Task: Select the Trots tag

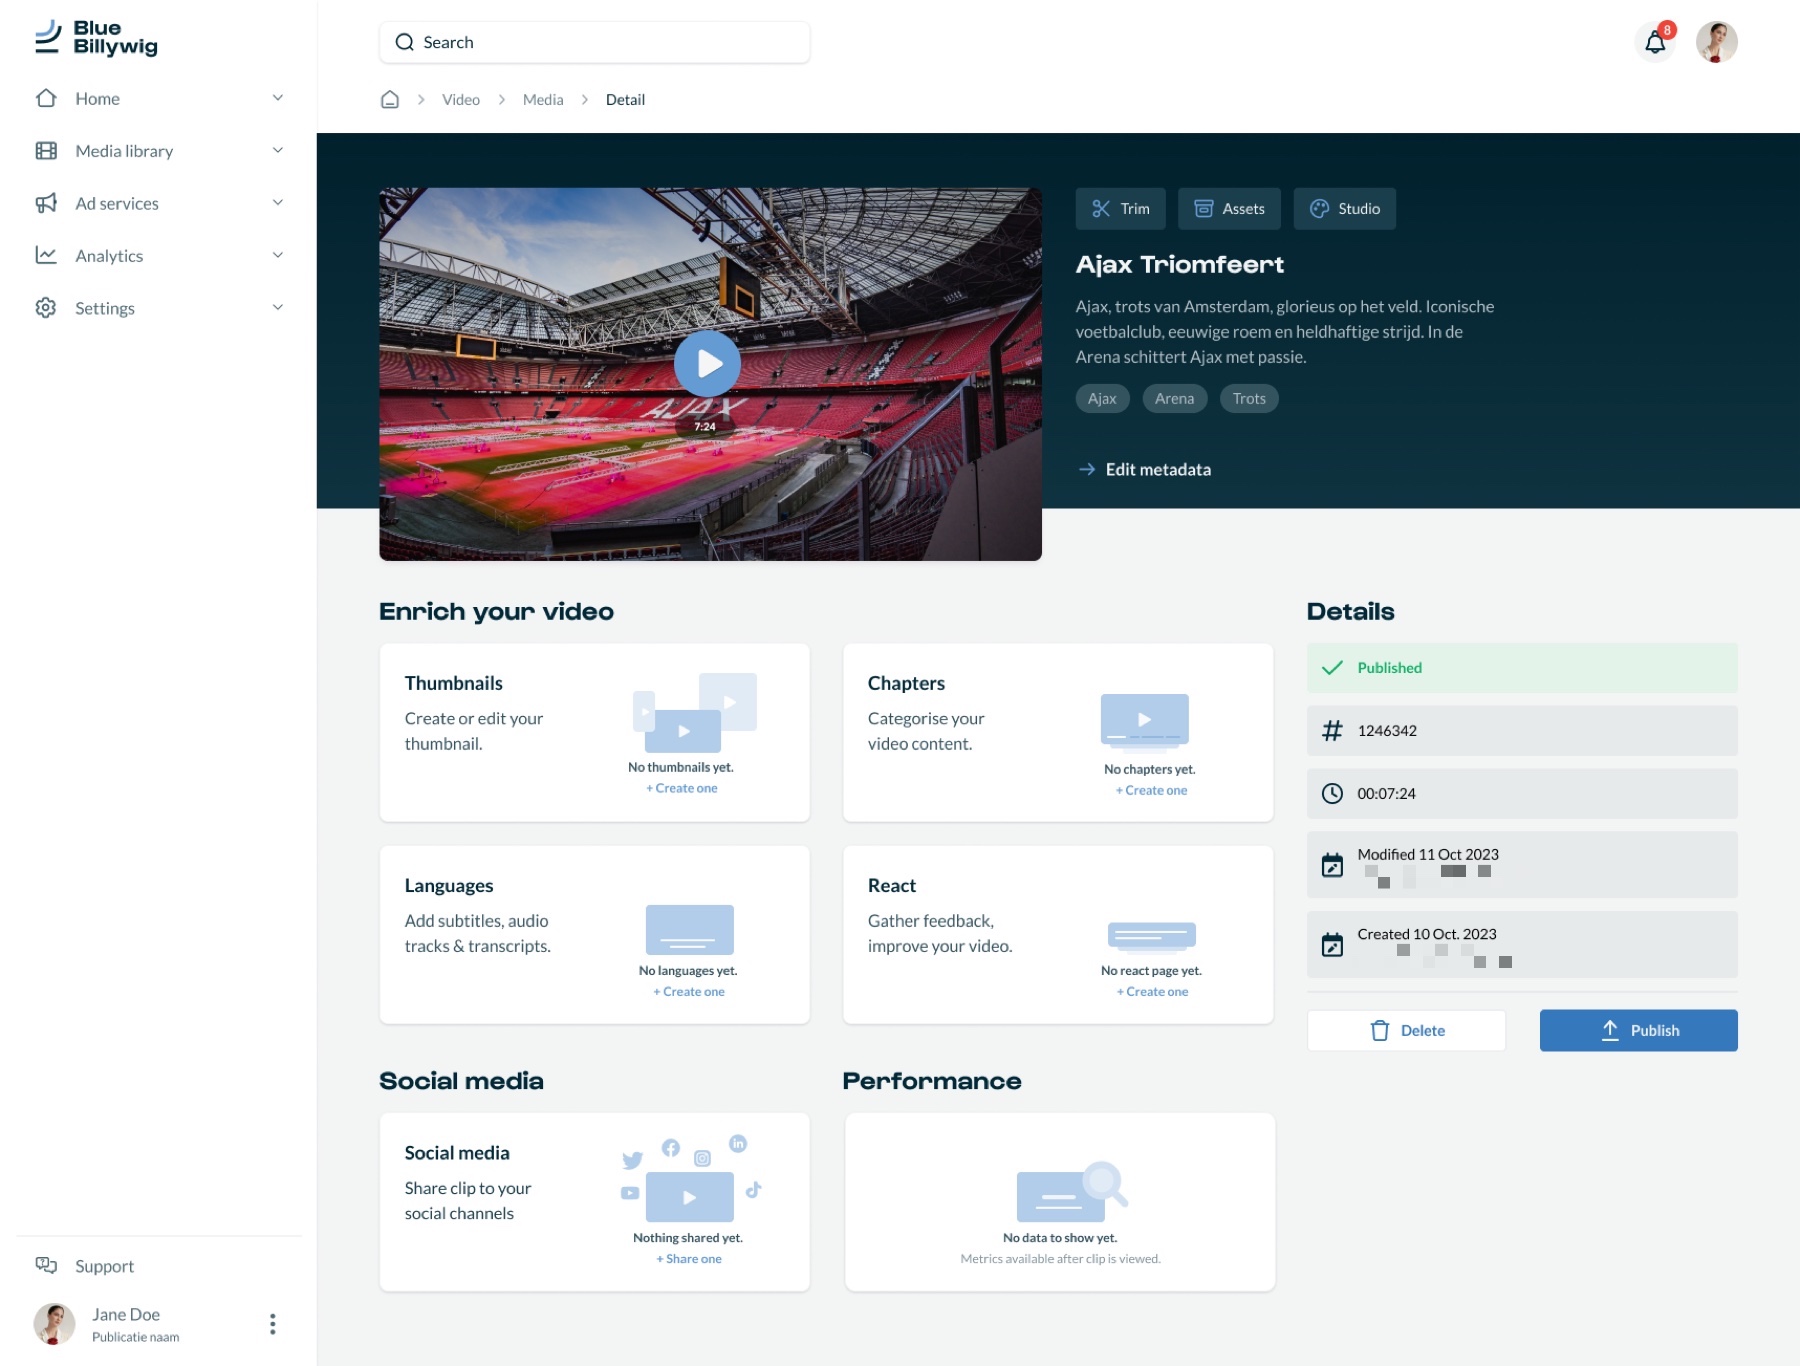Action: [1249, 398]
